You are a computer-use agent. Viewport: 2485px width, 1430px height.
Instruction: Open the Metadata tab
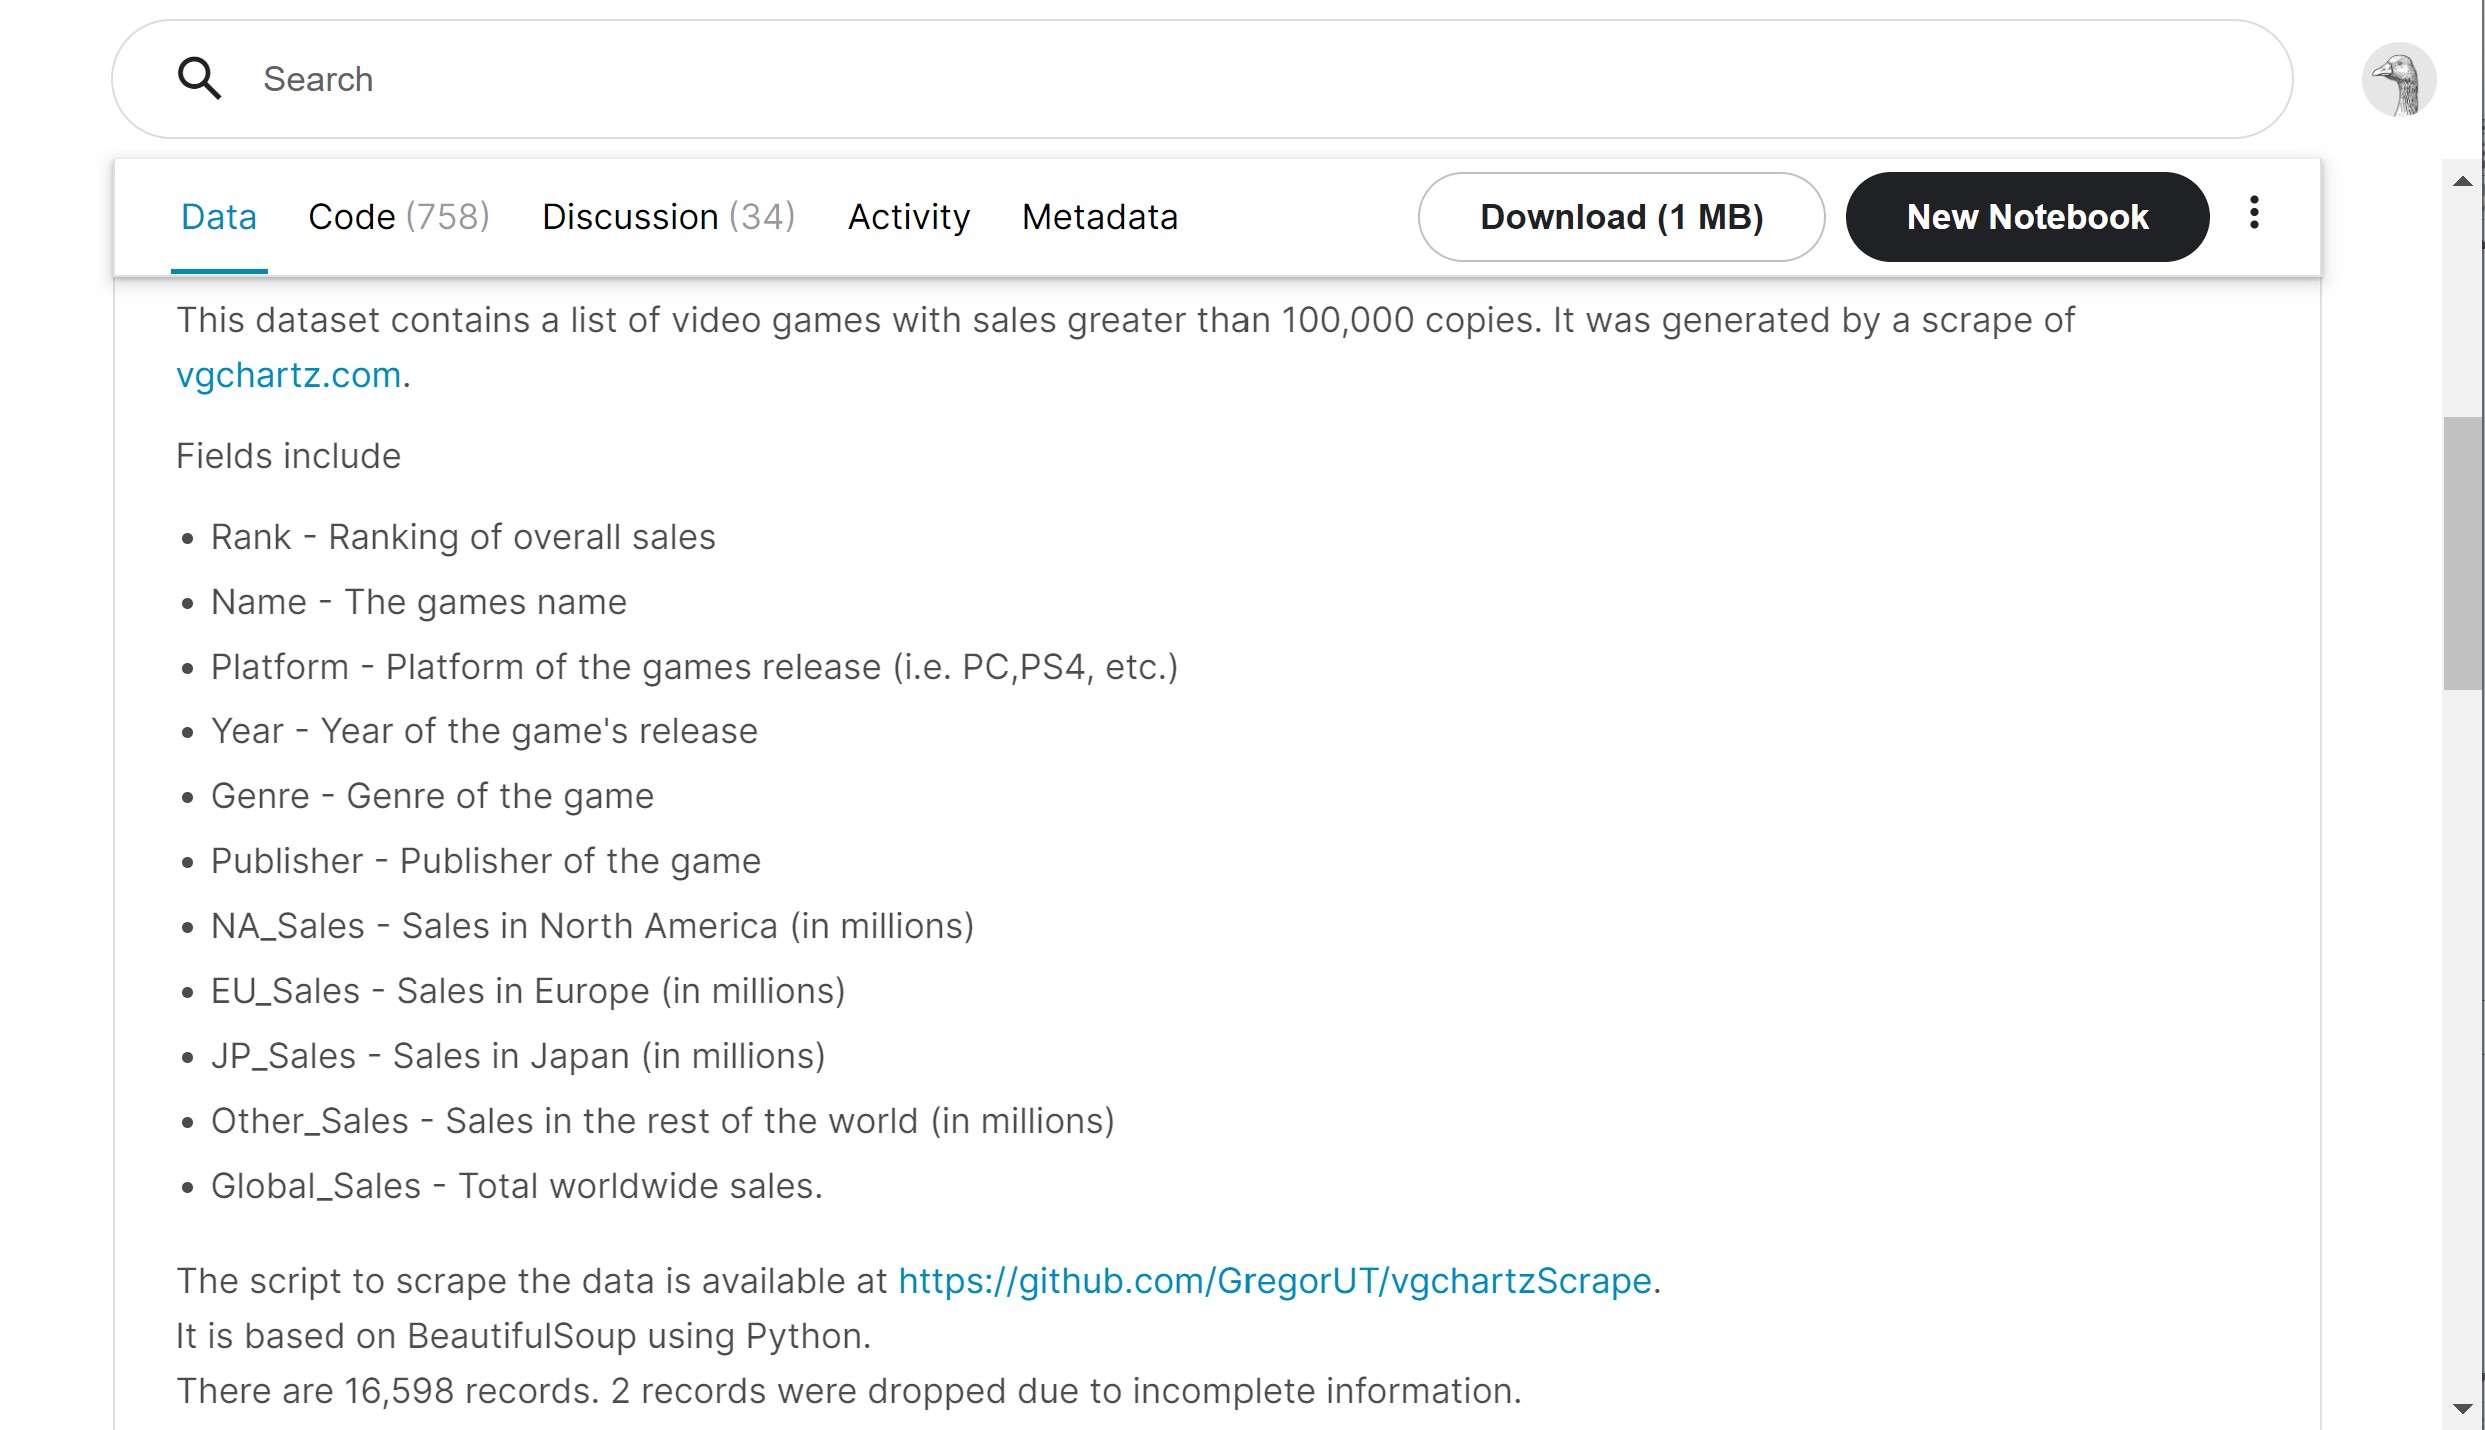[1099, 216]
